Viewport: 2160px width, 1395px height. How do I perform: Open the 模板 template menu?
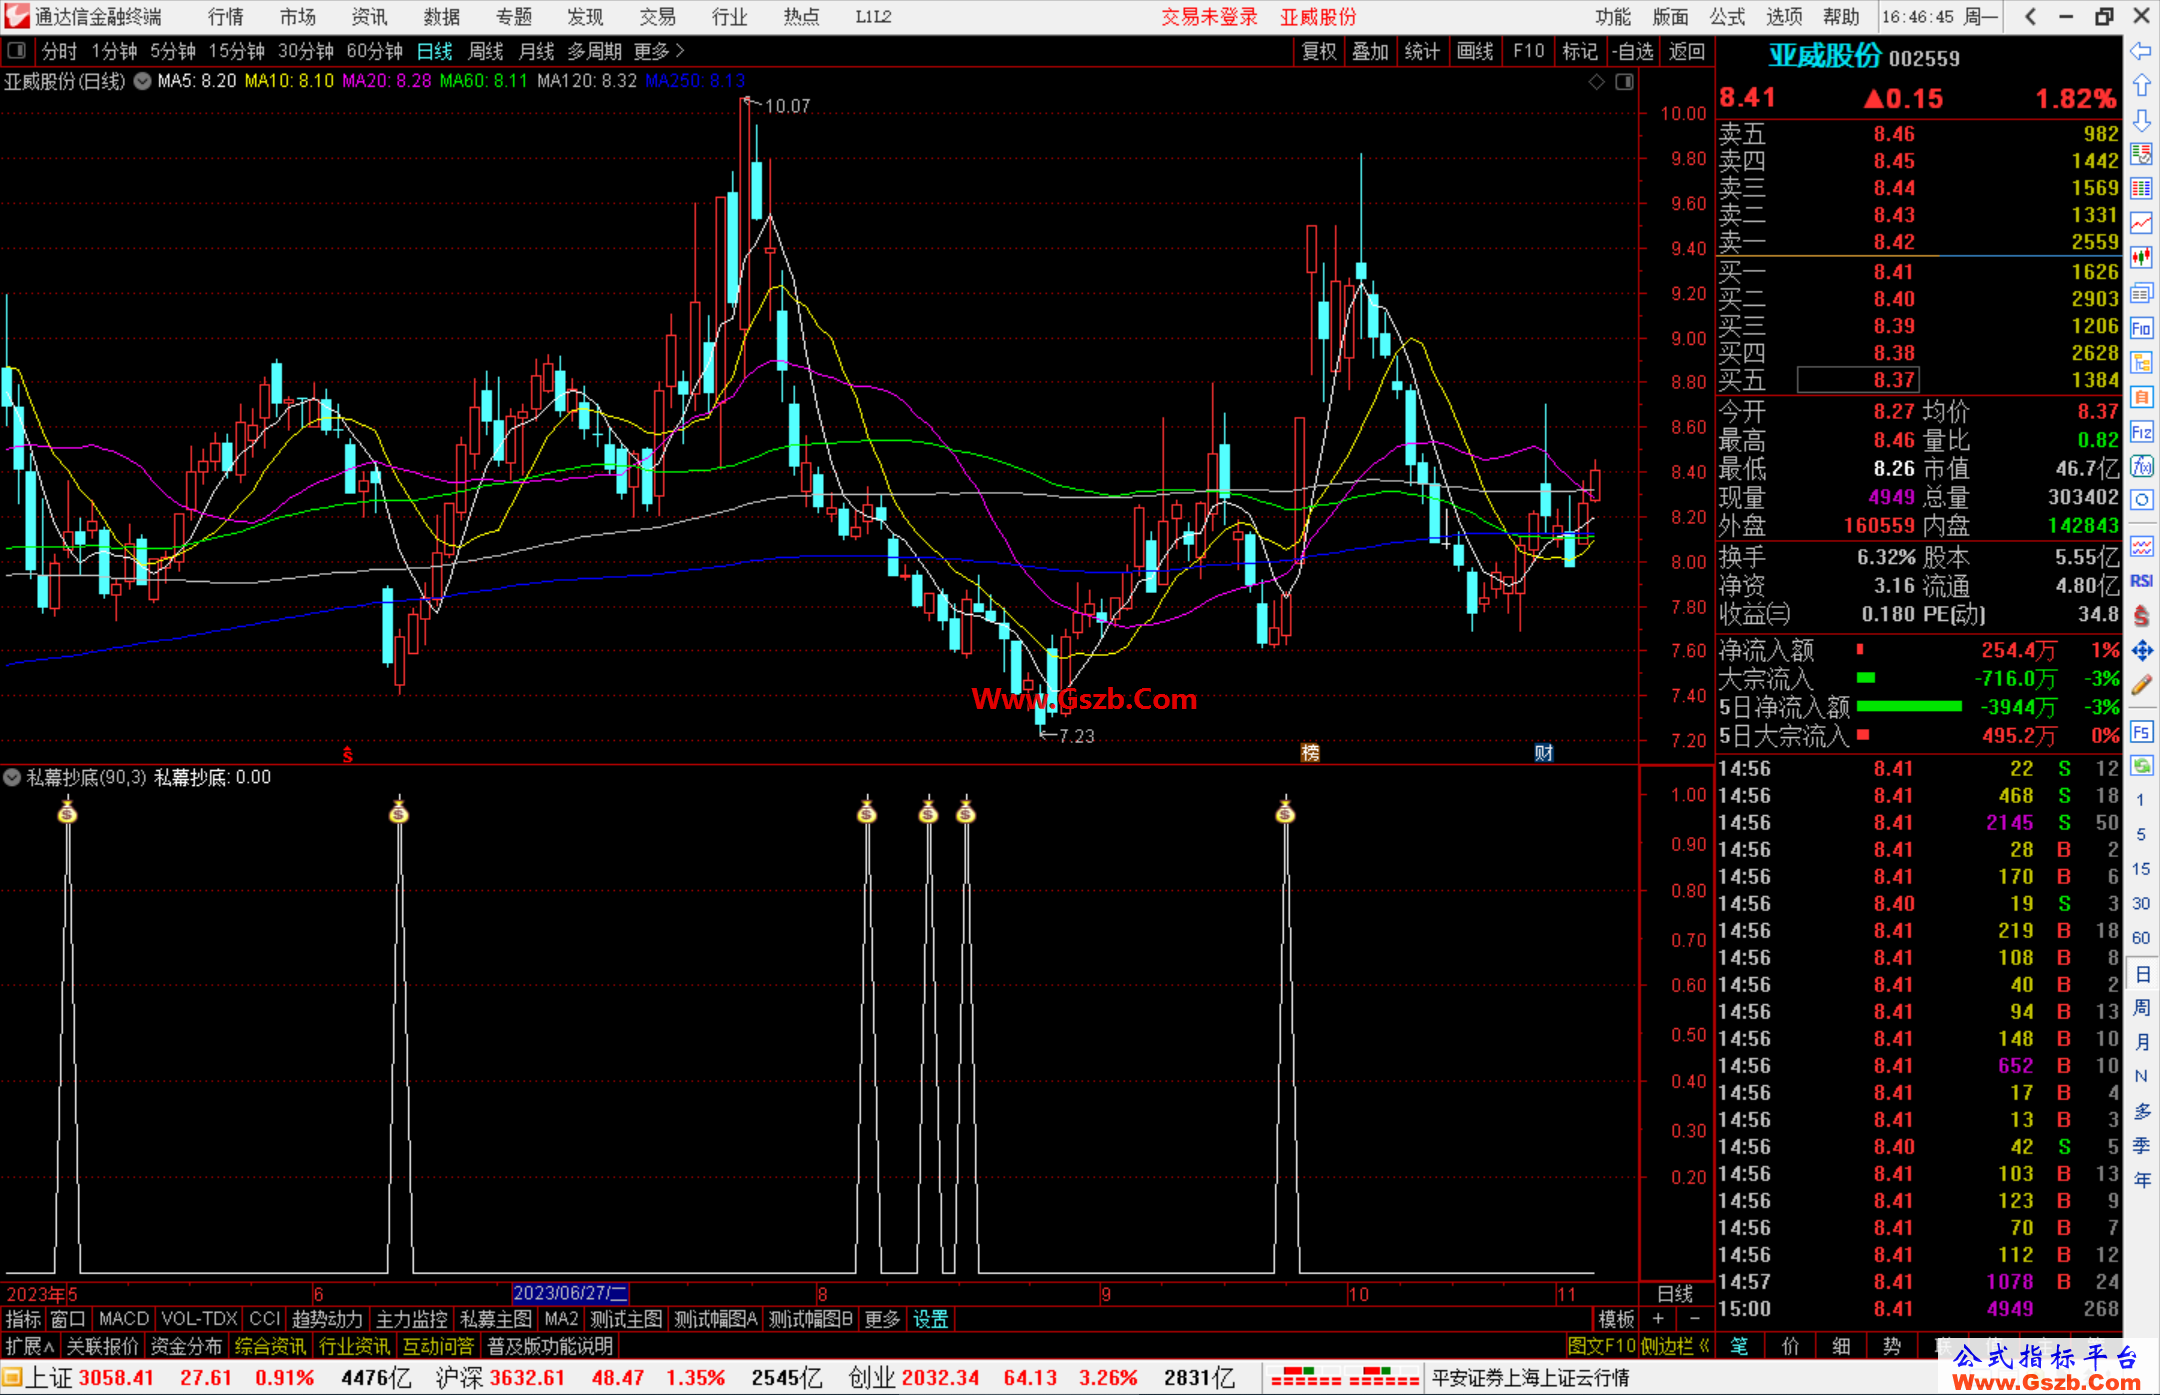pyautogui.click(x=1616, y=1319)
